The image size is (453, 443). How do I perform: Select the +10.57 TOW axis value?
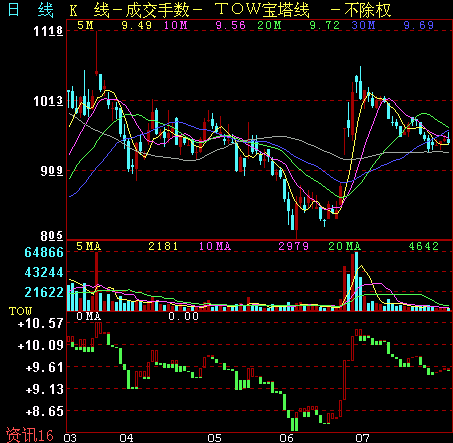click(x=40, y=323)
